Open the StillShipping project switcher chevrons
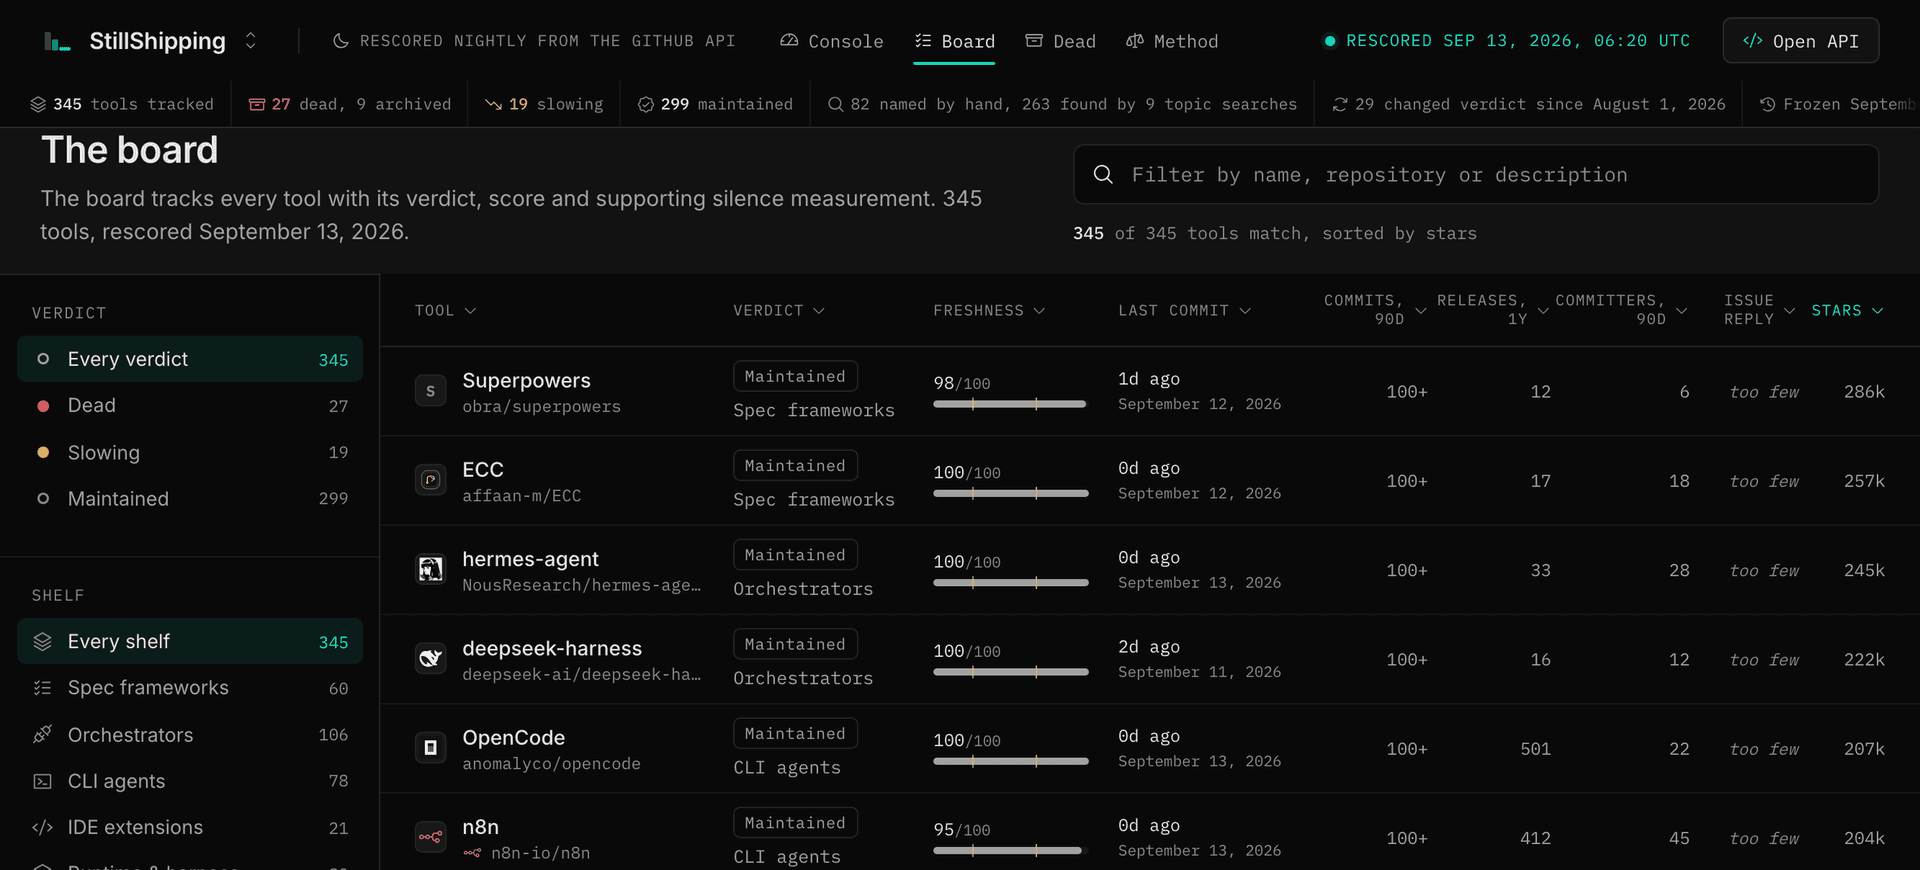 251,41
